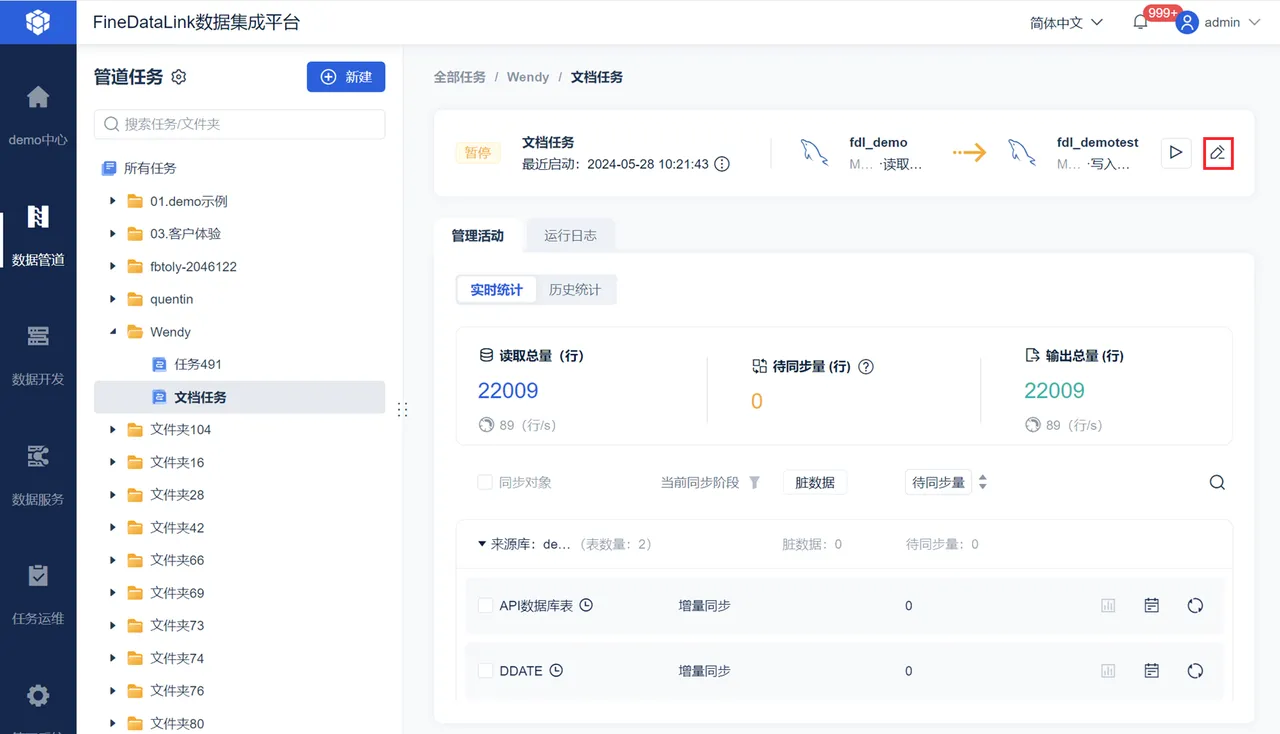Click Wendy in the breadcrumb
Viewport: 1280px width, 734px height.
click(528, 77)
